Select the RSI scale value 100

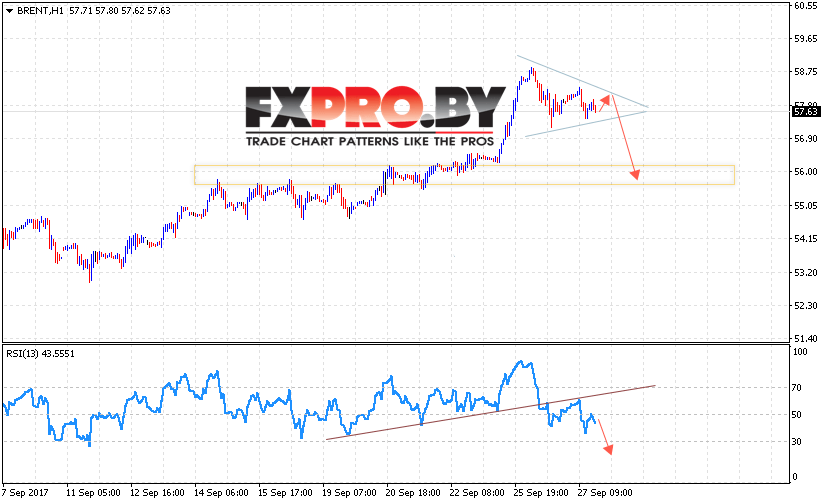[x=800, y=352]
